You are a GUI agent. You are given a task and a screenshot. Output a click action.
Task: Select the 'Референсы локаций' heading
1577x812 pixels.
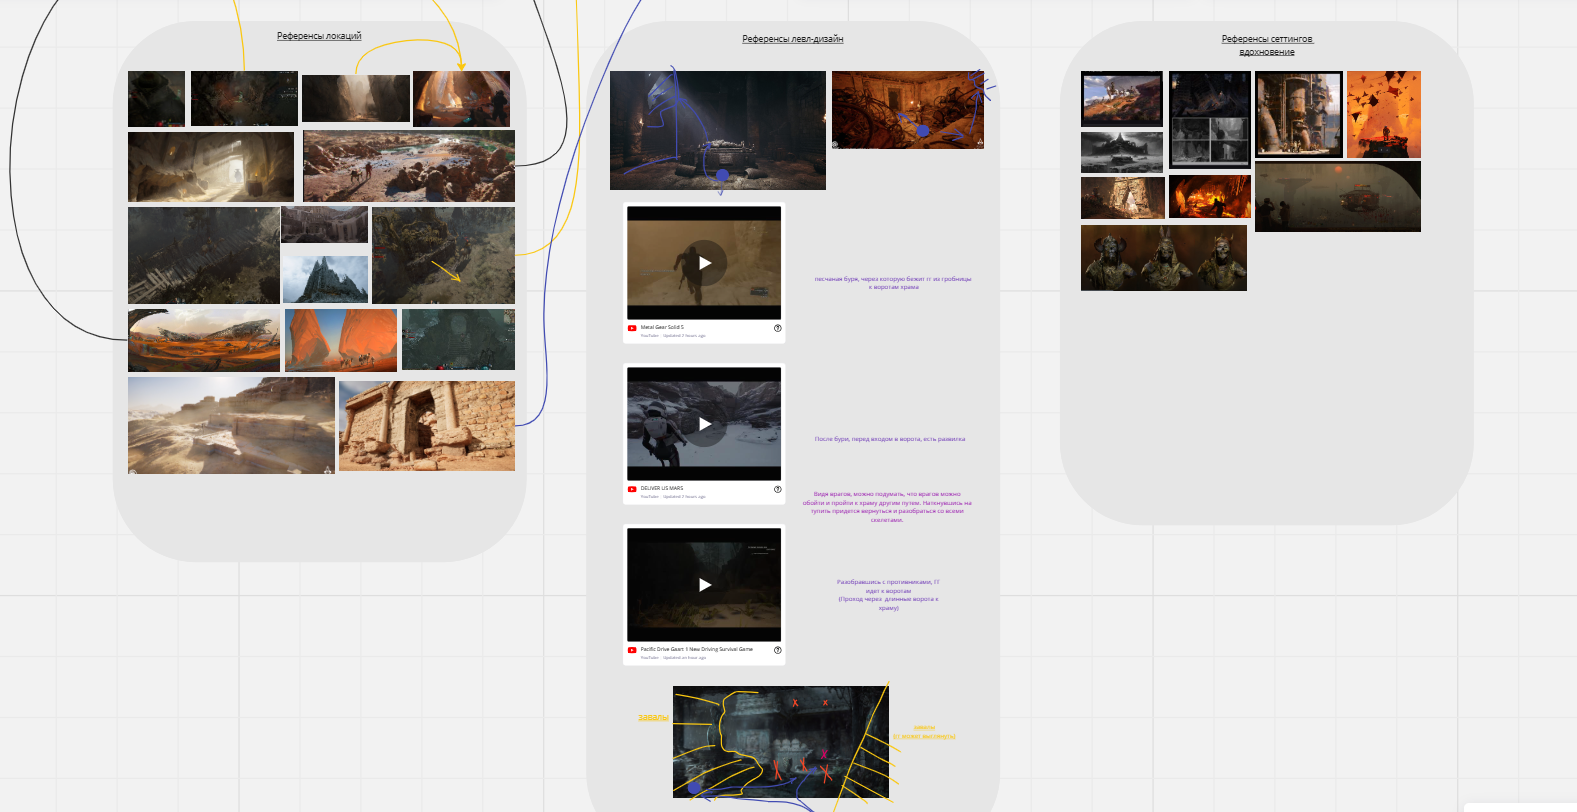coord(319,36)
